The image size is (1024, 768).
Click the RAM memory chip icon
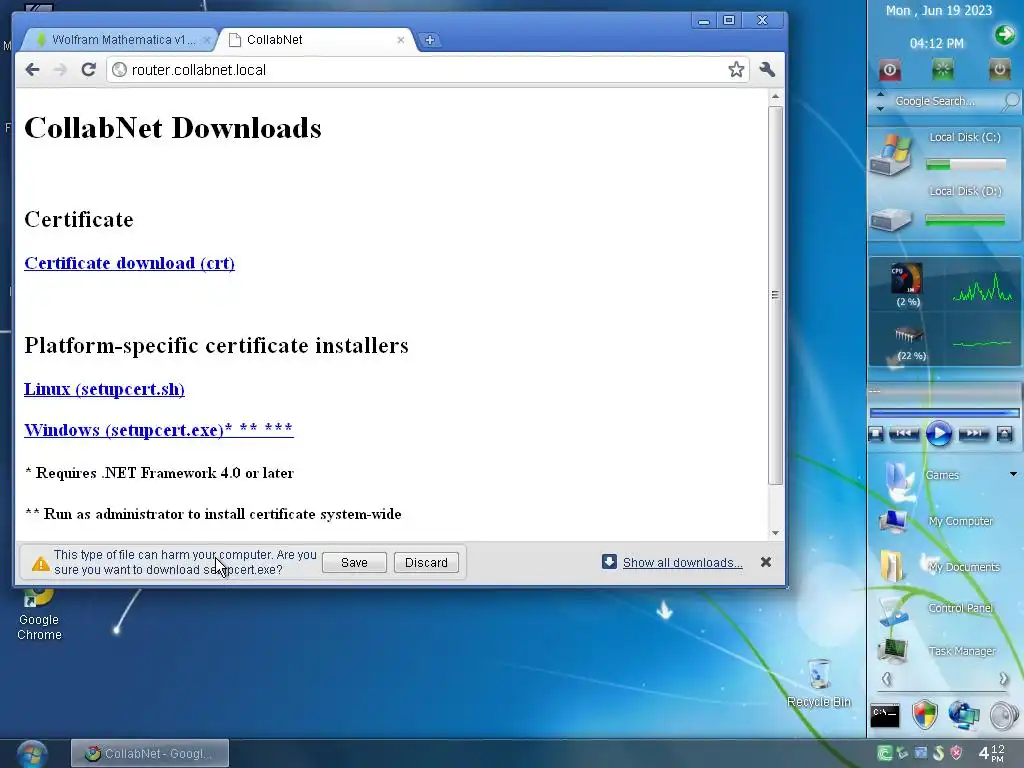(908, 335)
